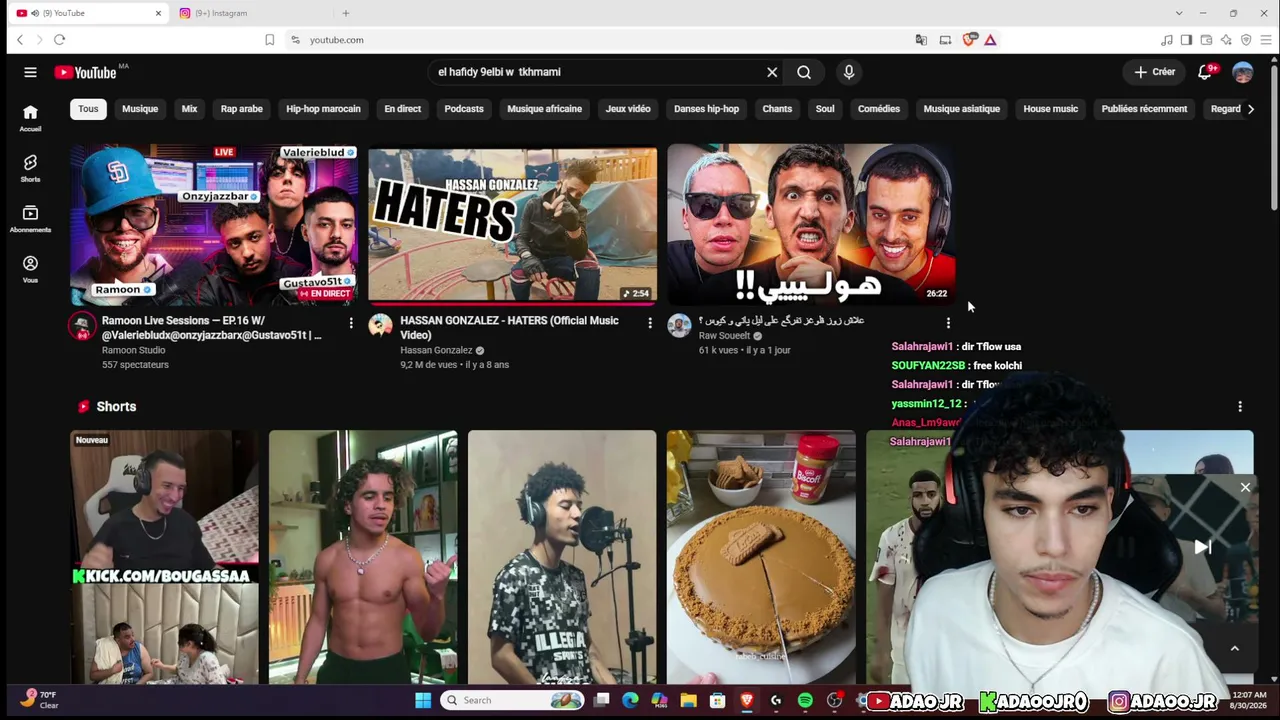Open YouTube notifications bell

(x=1205, y=72)
